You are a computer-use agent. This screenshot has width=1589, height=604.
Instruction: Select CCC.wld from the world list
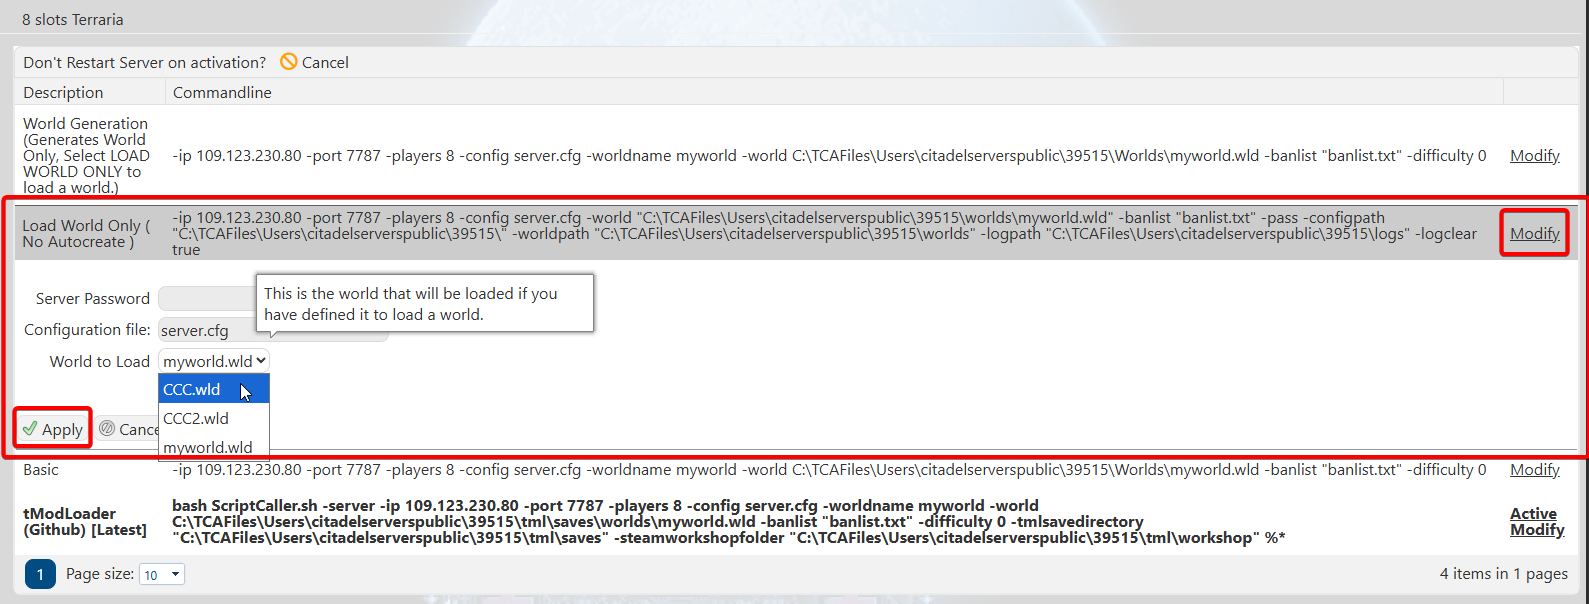coord(192,390)
